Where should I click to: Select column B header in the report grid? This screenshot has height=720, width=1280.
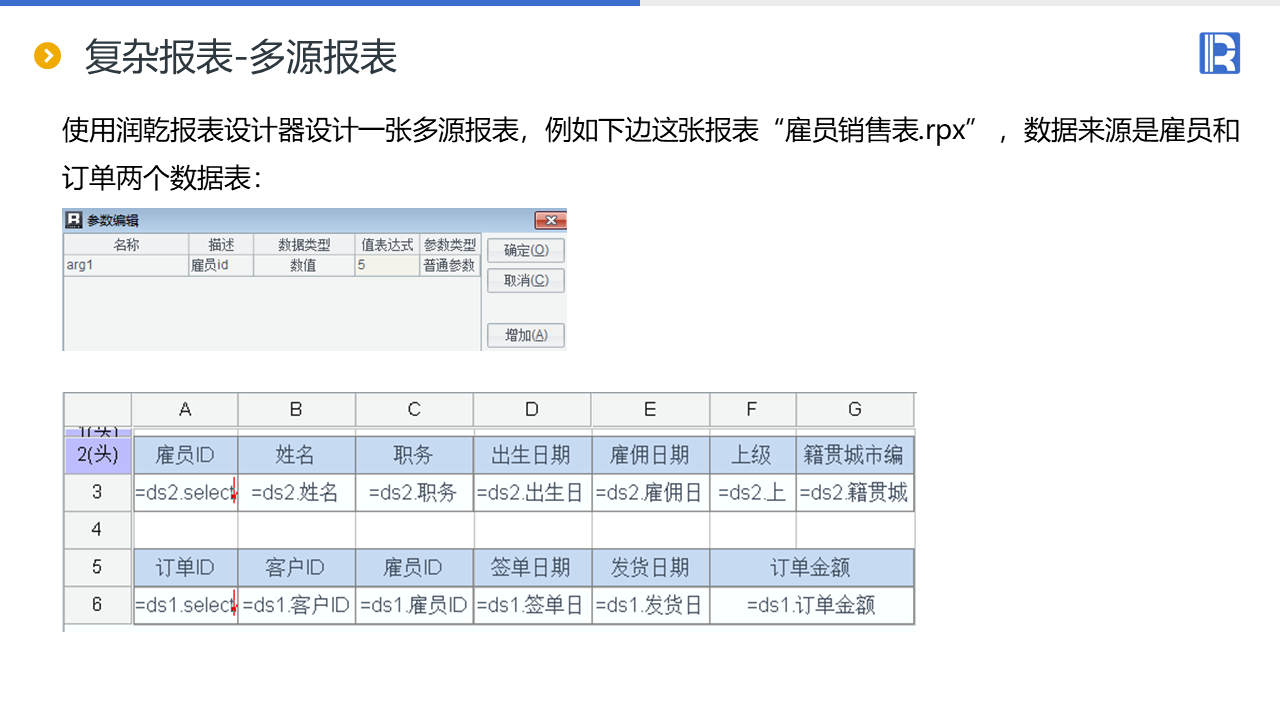pos(296,409)
